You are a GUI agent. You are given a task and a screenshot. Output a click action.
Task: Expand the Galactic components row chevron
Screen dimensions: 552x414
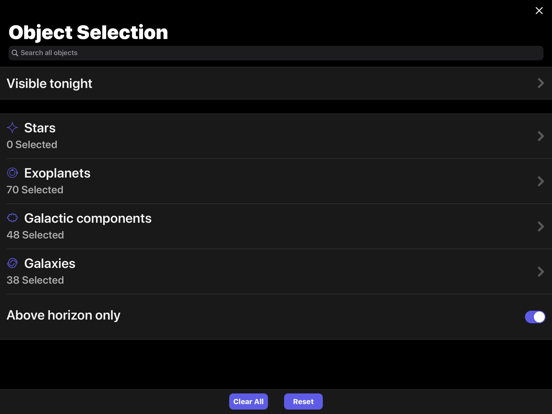click(x=541, y=226)
